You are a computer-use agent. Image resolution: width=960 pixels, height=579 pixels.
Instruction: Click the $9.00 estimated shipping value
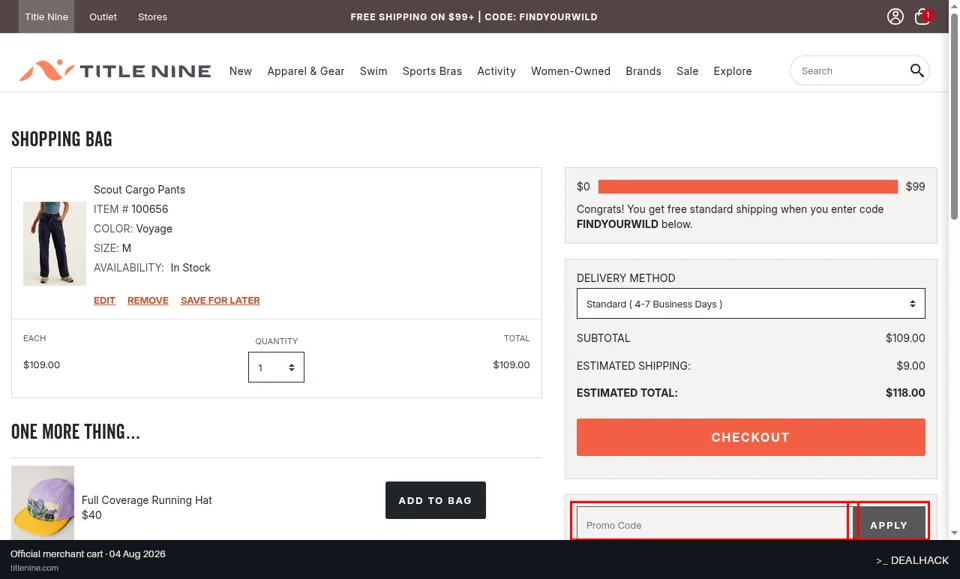coord(910,365)
